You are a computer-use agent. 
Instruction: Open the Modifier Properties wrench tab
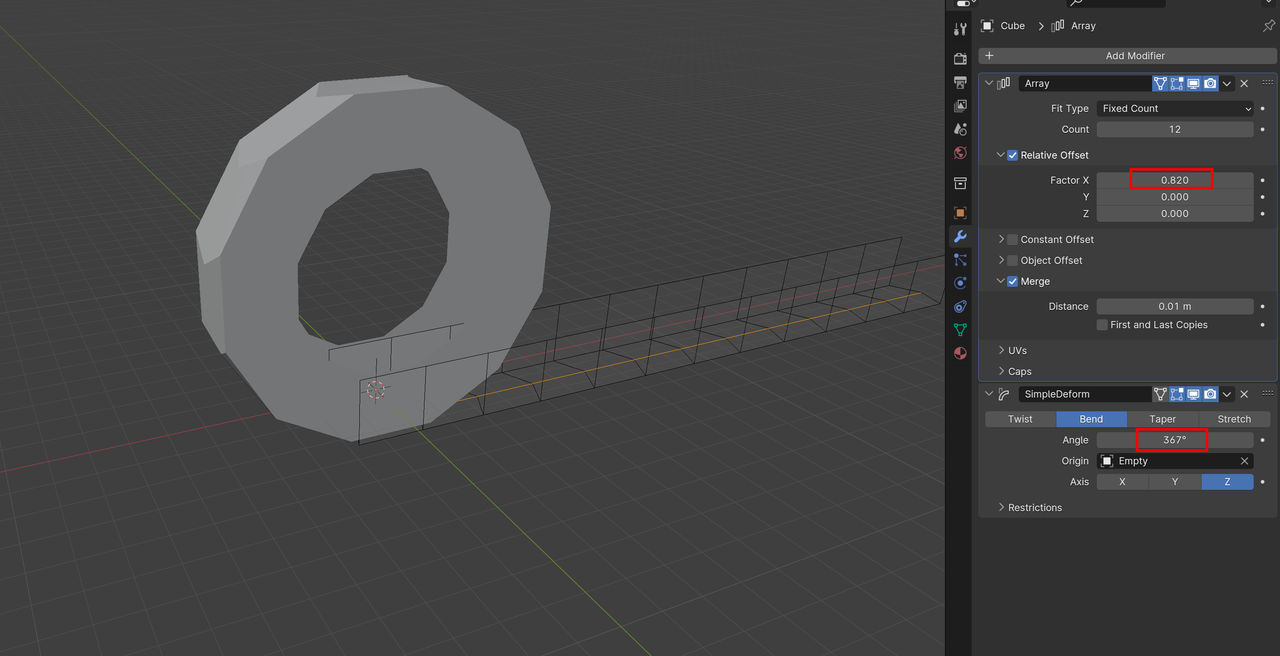[x=959, y=236]
